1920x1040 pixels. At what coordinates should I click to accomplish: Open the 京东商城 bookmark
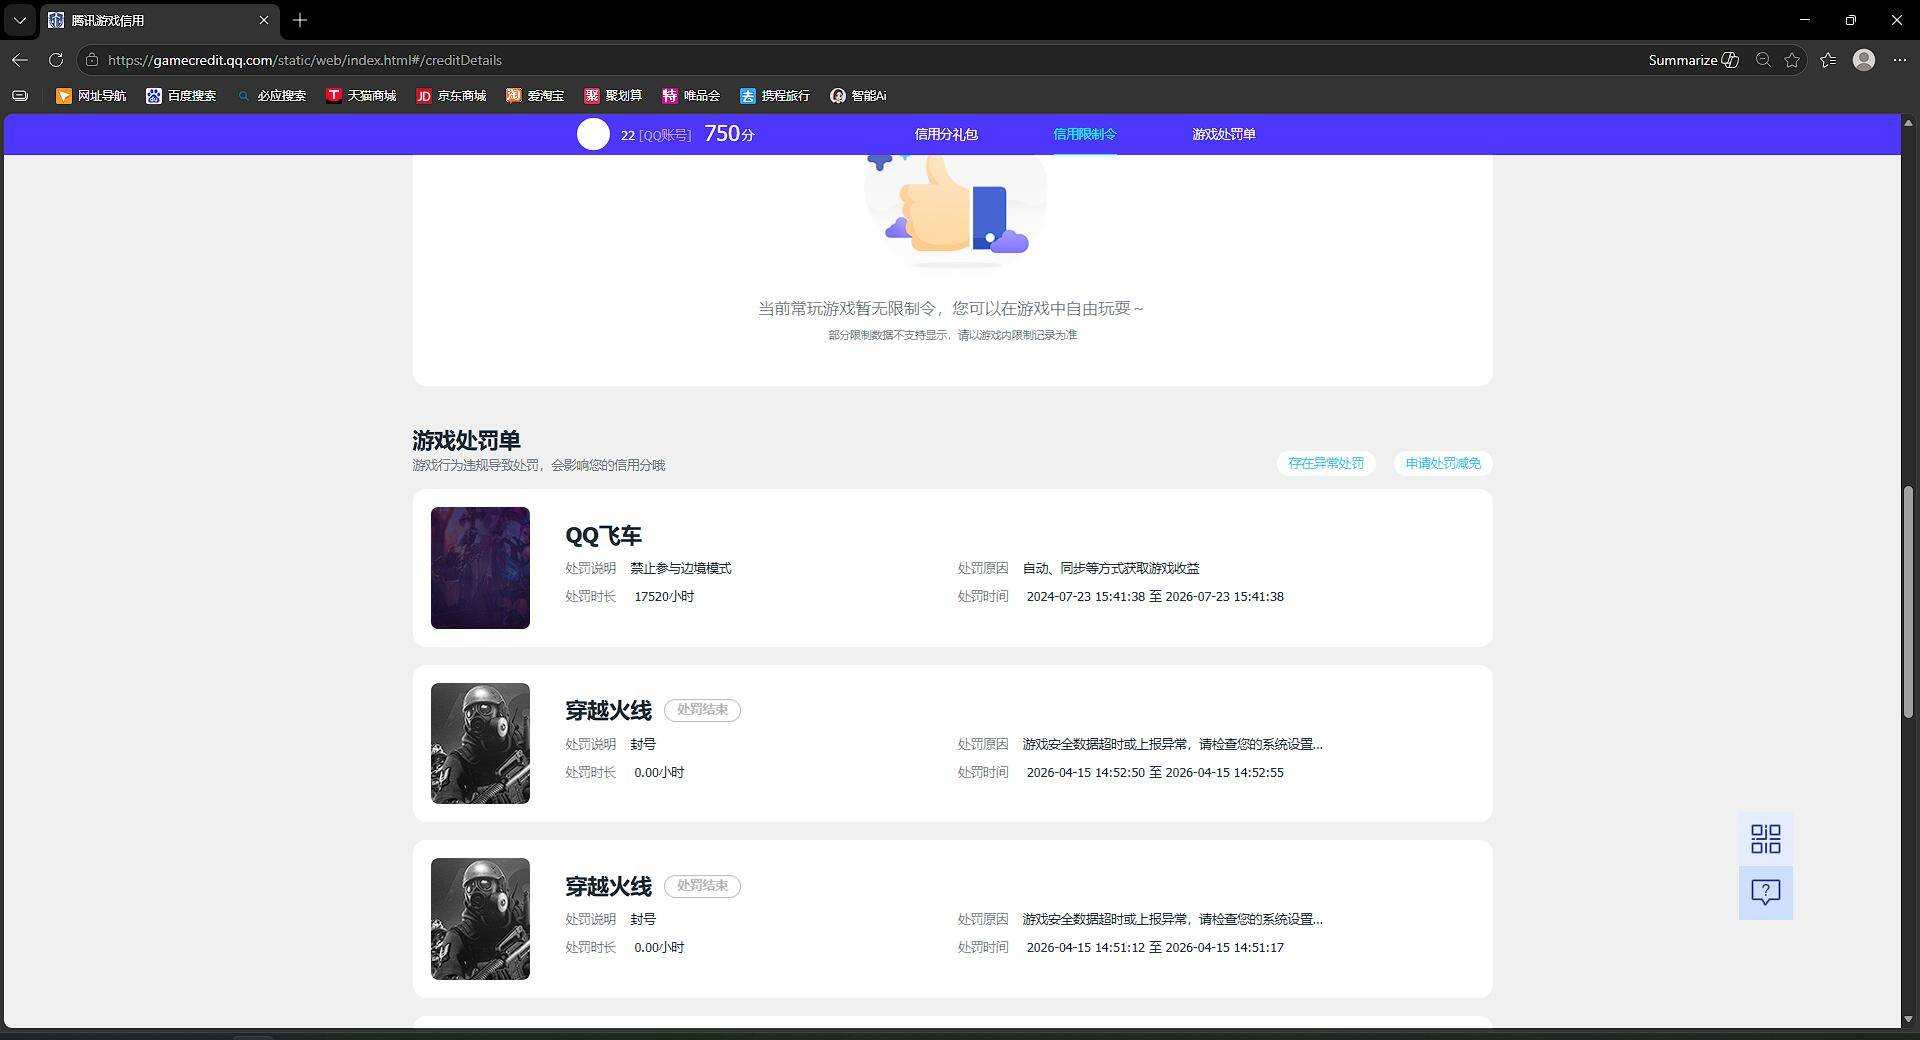coord(451,96)
